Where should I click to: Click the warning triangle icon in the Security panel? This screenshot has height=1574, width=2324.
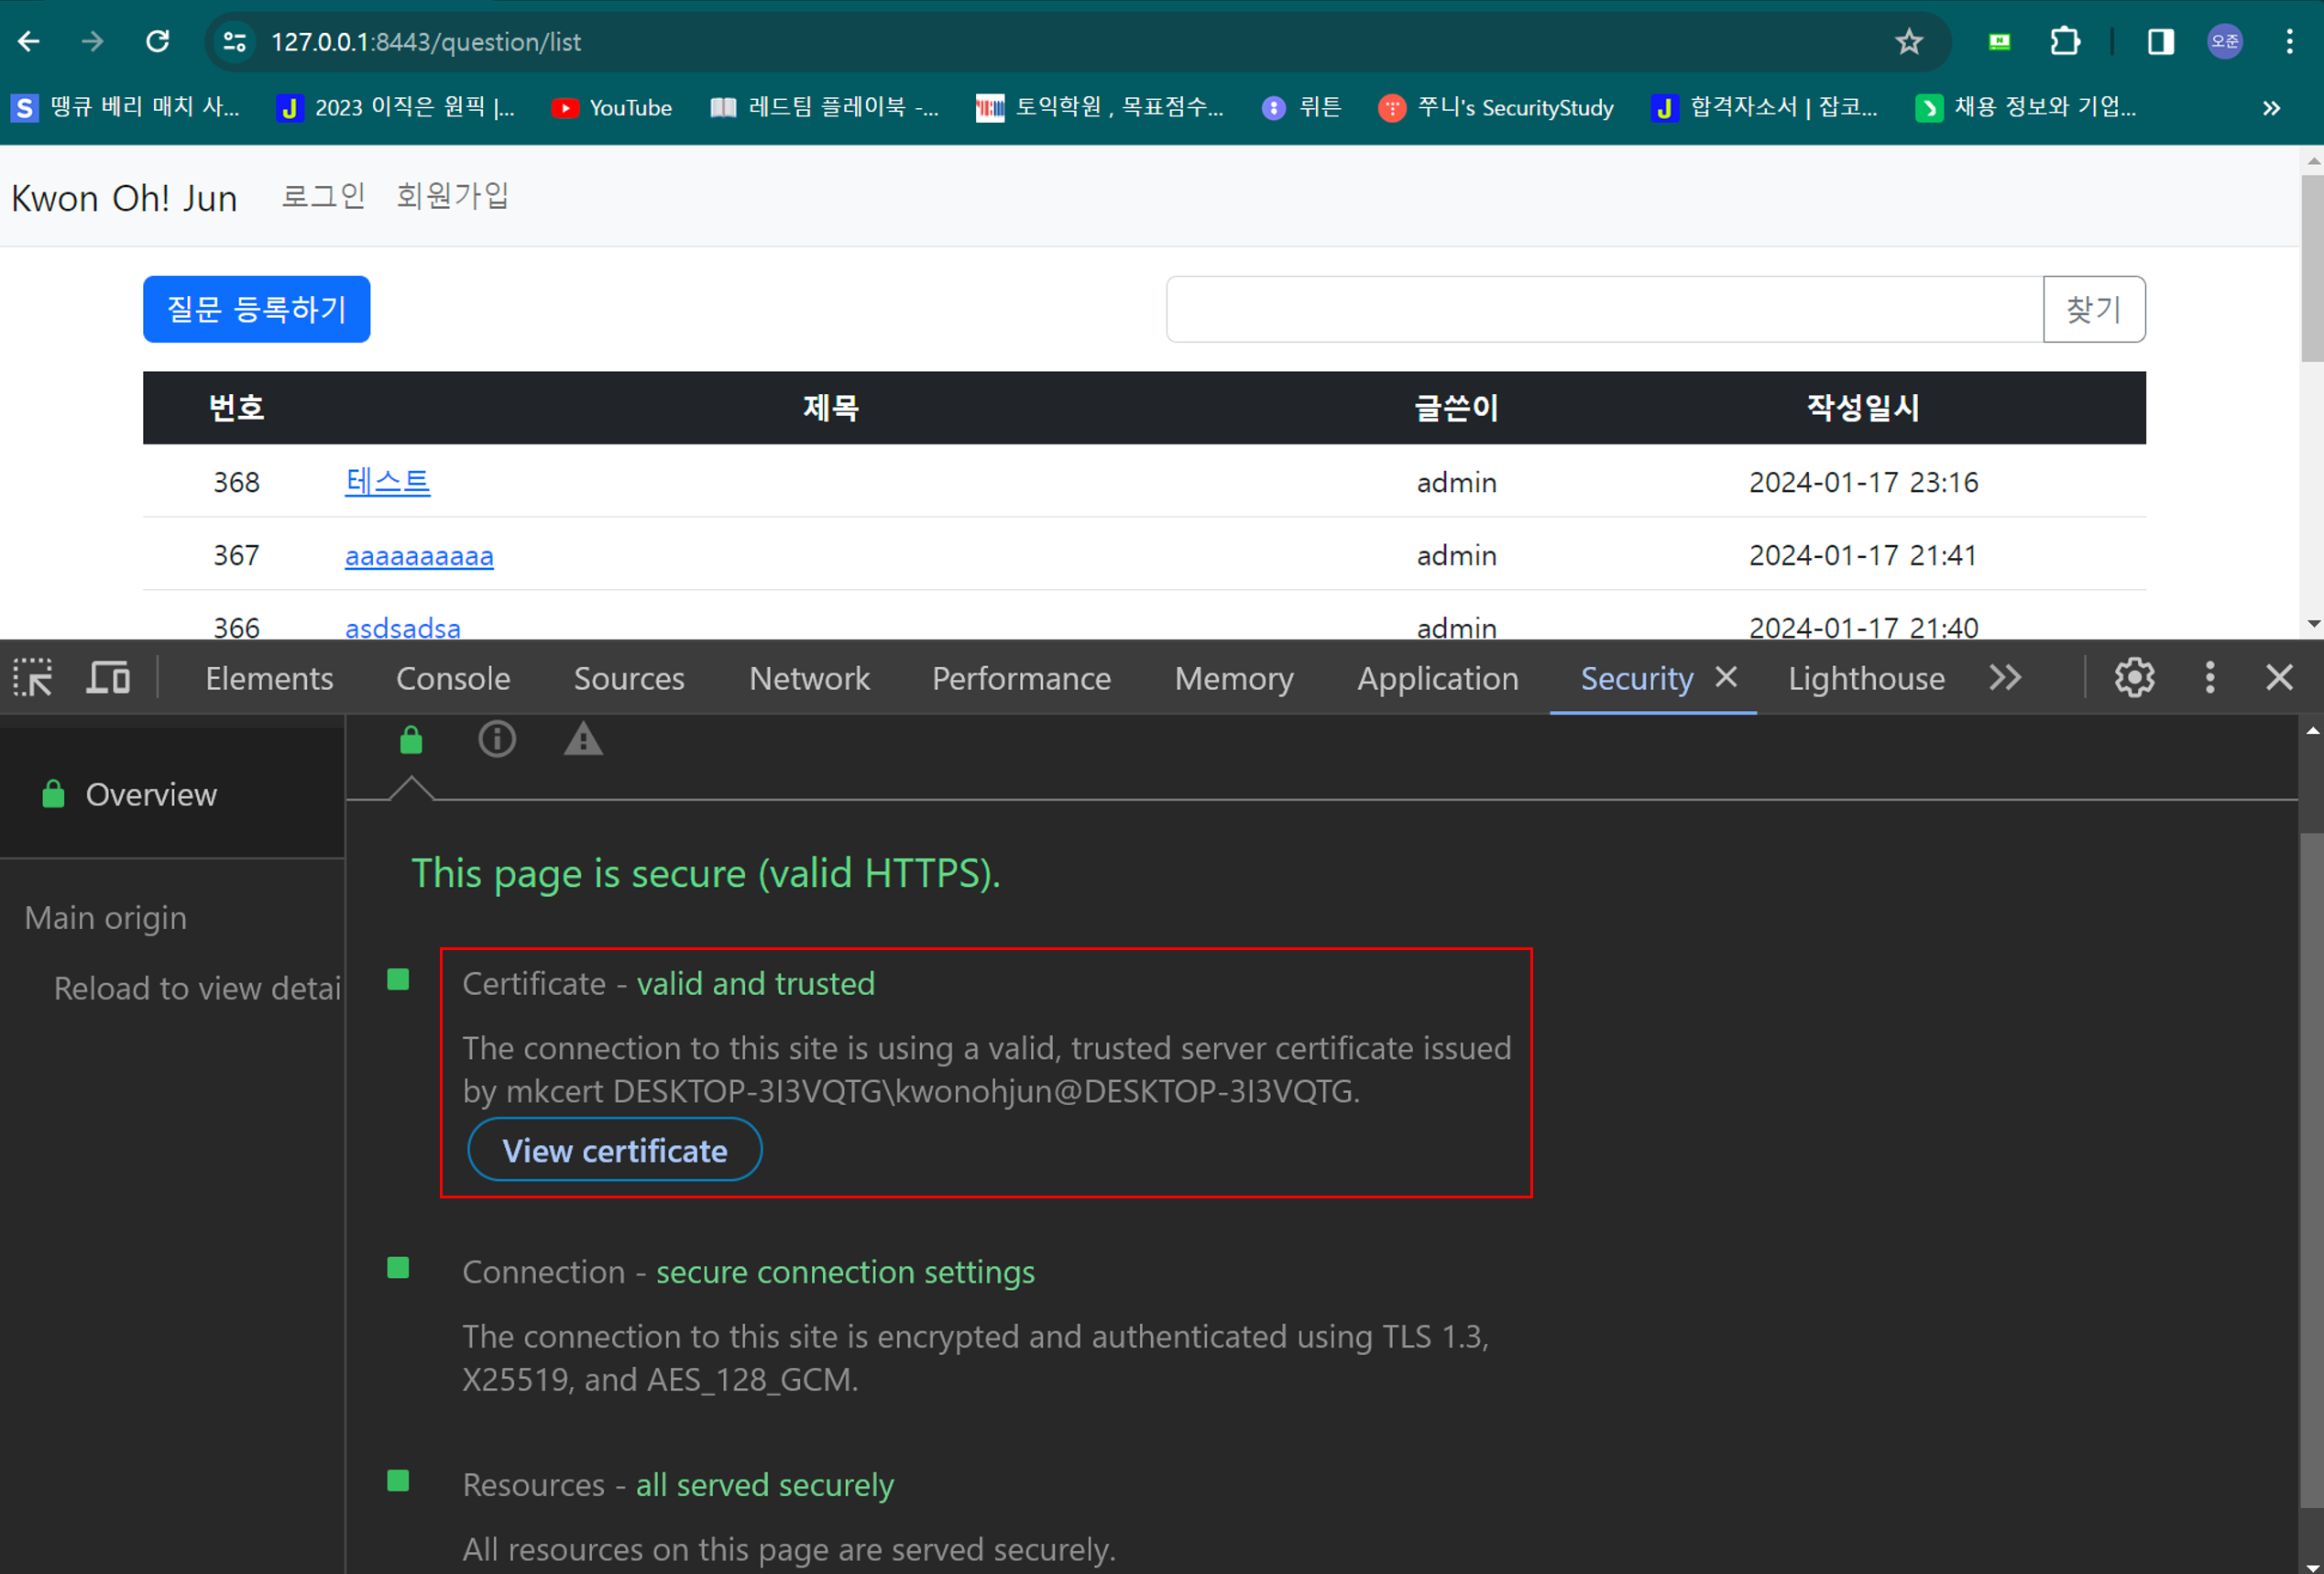[x=583, y=740]
